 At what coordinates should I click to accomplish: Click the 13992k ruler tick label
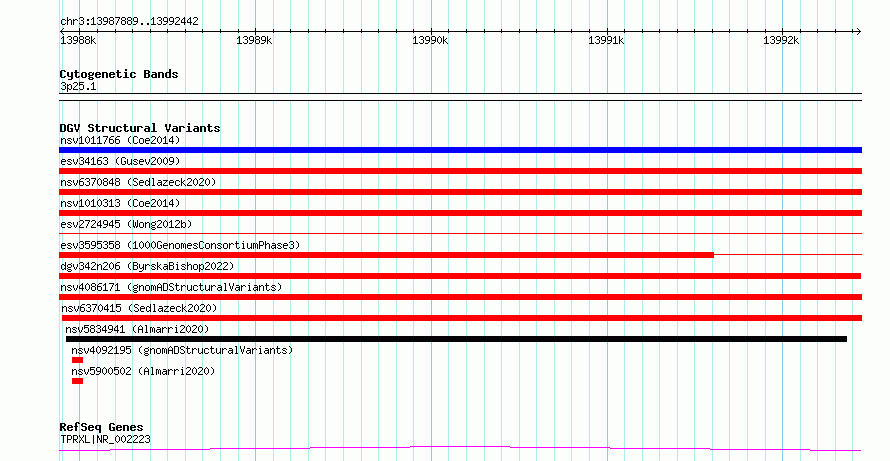click(781, 40)
